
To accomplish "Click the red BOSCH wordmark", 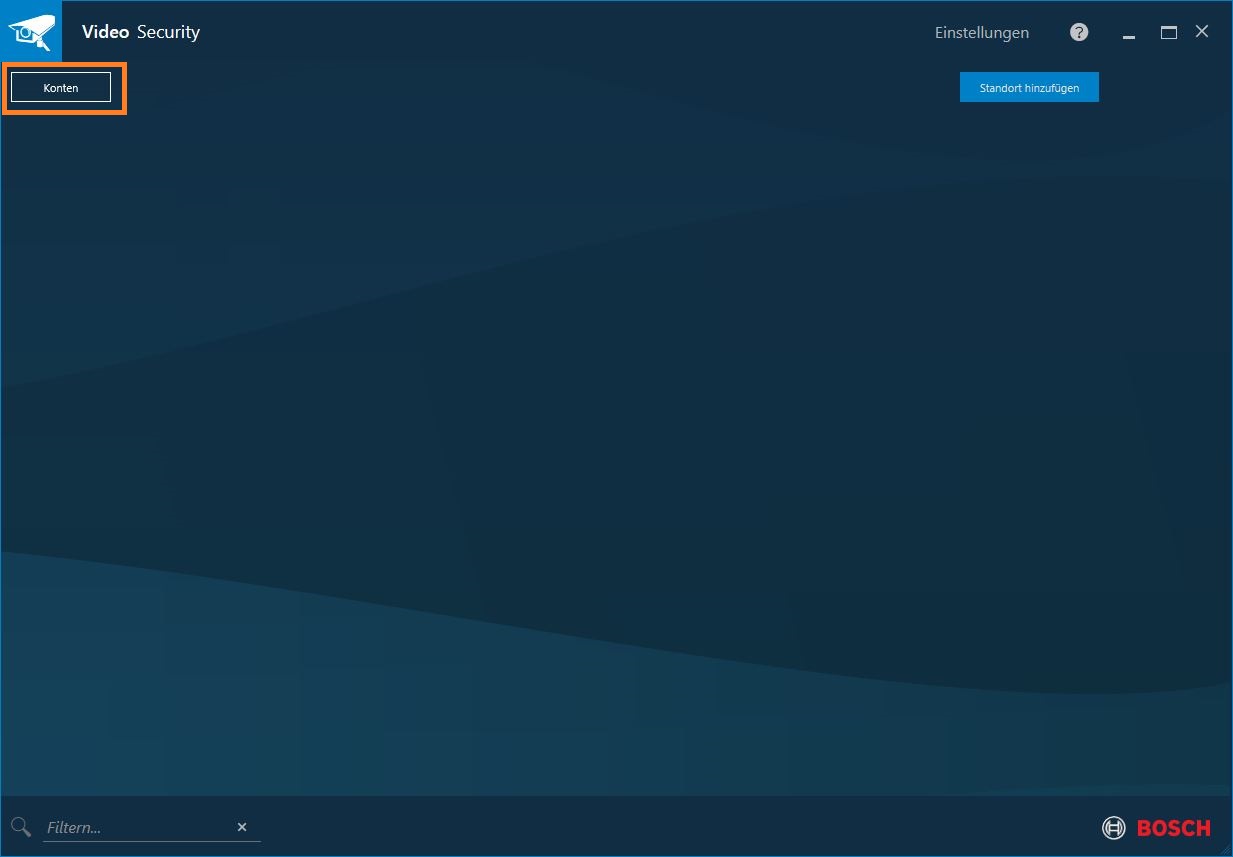I will tap(1173, 828).
